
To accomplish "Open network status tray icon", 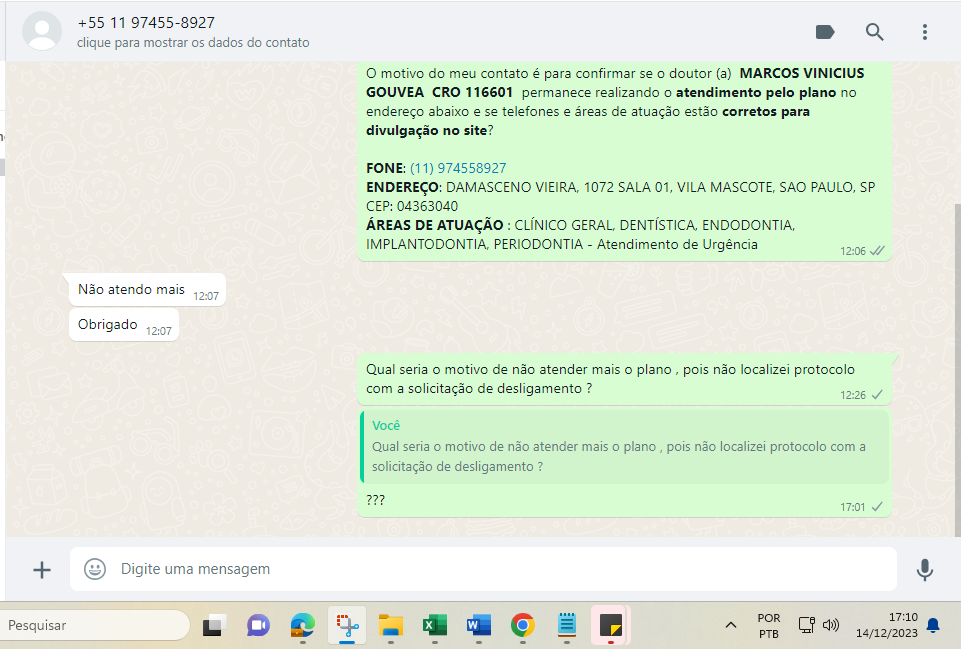I will pyautogui.click(x=806, y=625).
